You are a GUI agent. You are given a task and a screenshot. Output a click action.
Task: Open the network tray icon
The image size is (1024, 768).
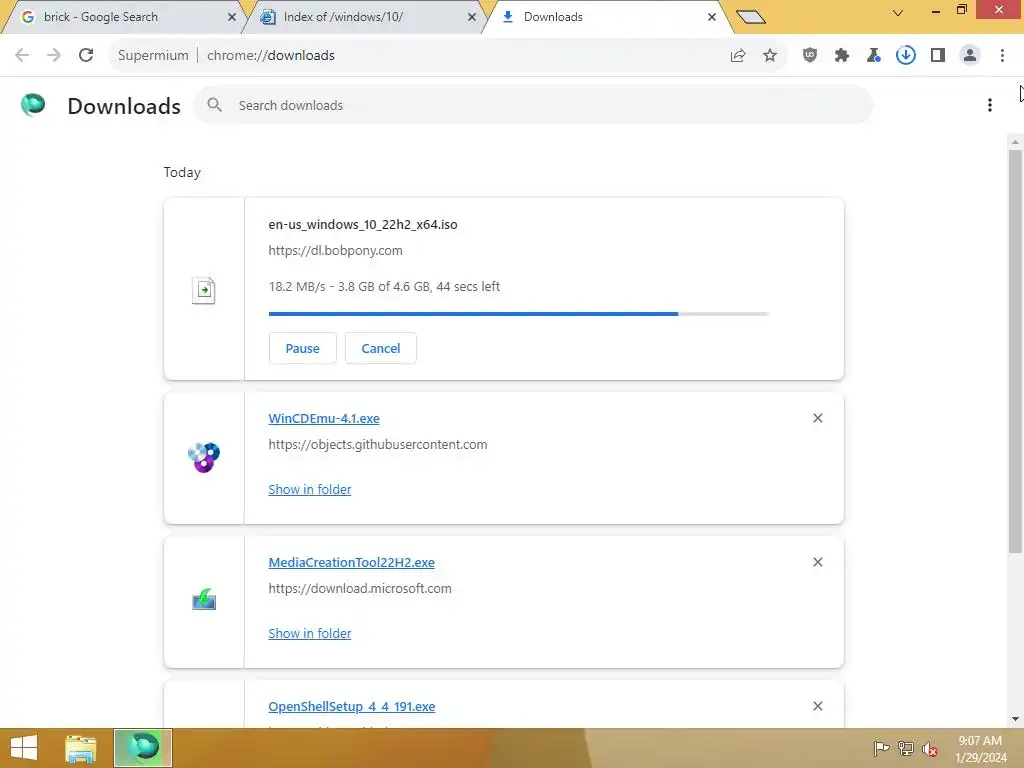click(906, 749)
